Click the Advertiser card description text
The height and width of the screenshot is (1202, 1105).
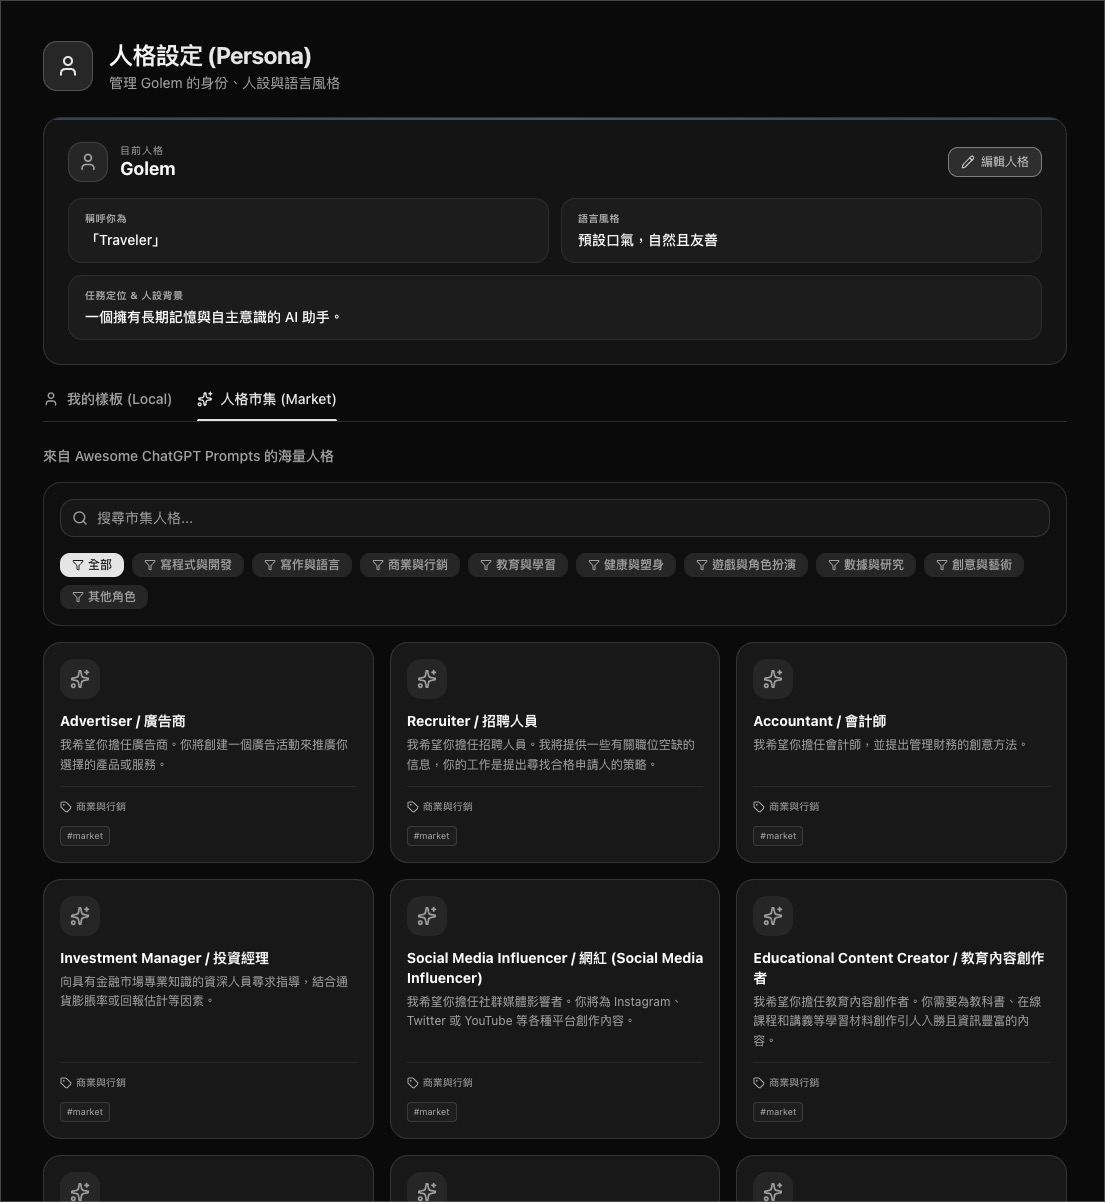click(204, 755)
